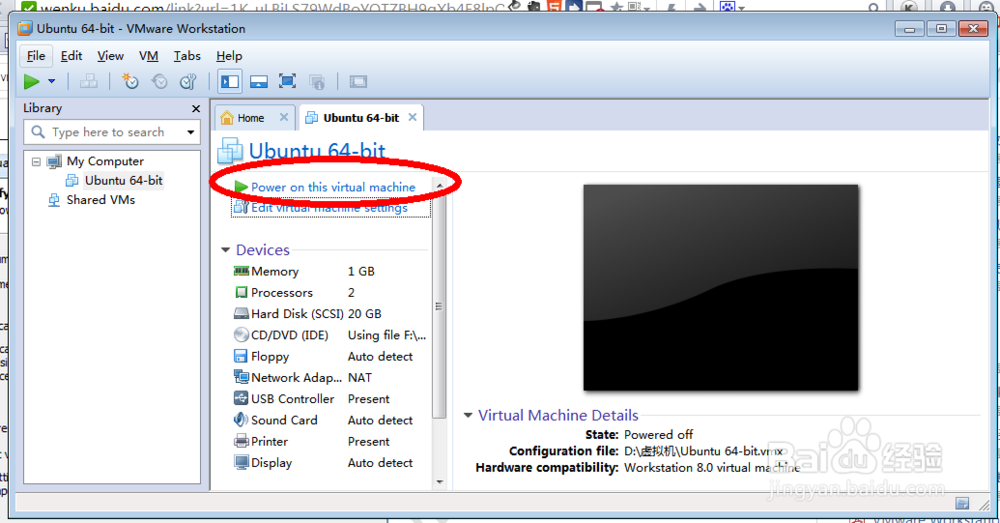The height and width of the screenshot is (523, 1000).
Task: Click the CD/DVD disc icon
Action: point(241,335)
